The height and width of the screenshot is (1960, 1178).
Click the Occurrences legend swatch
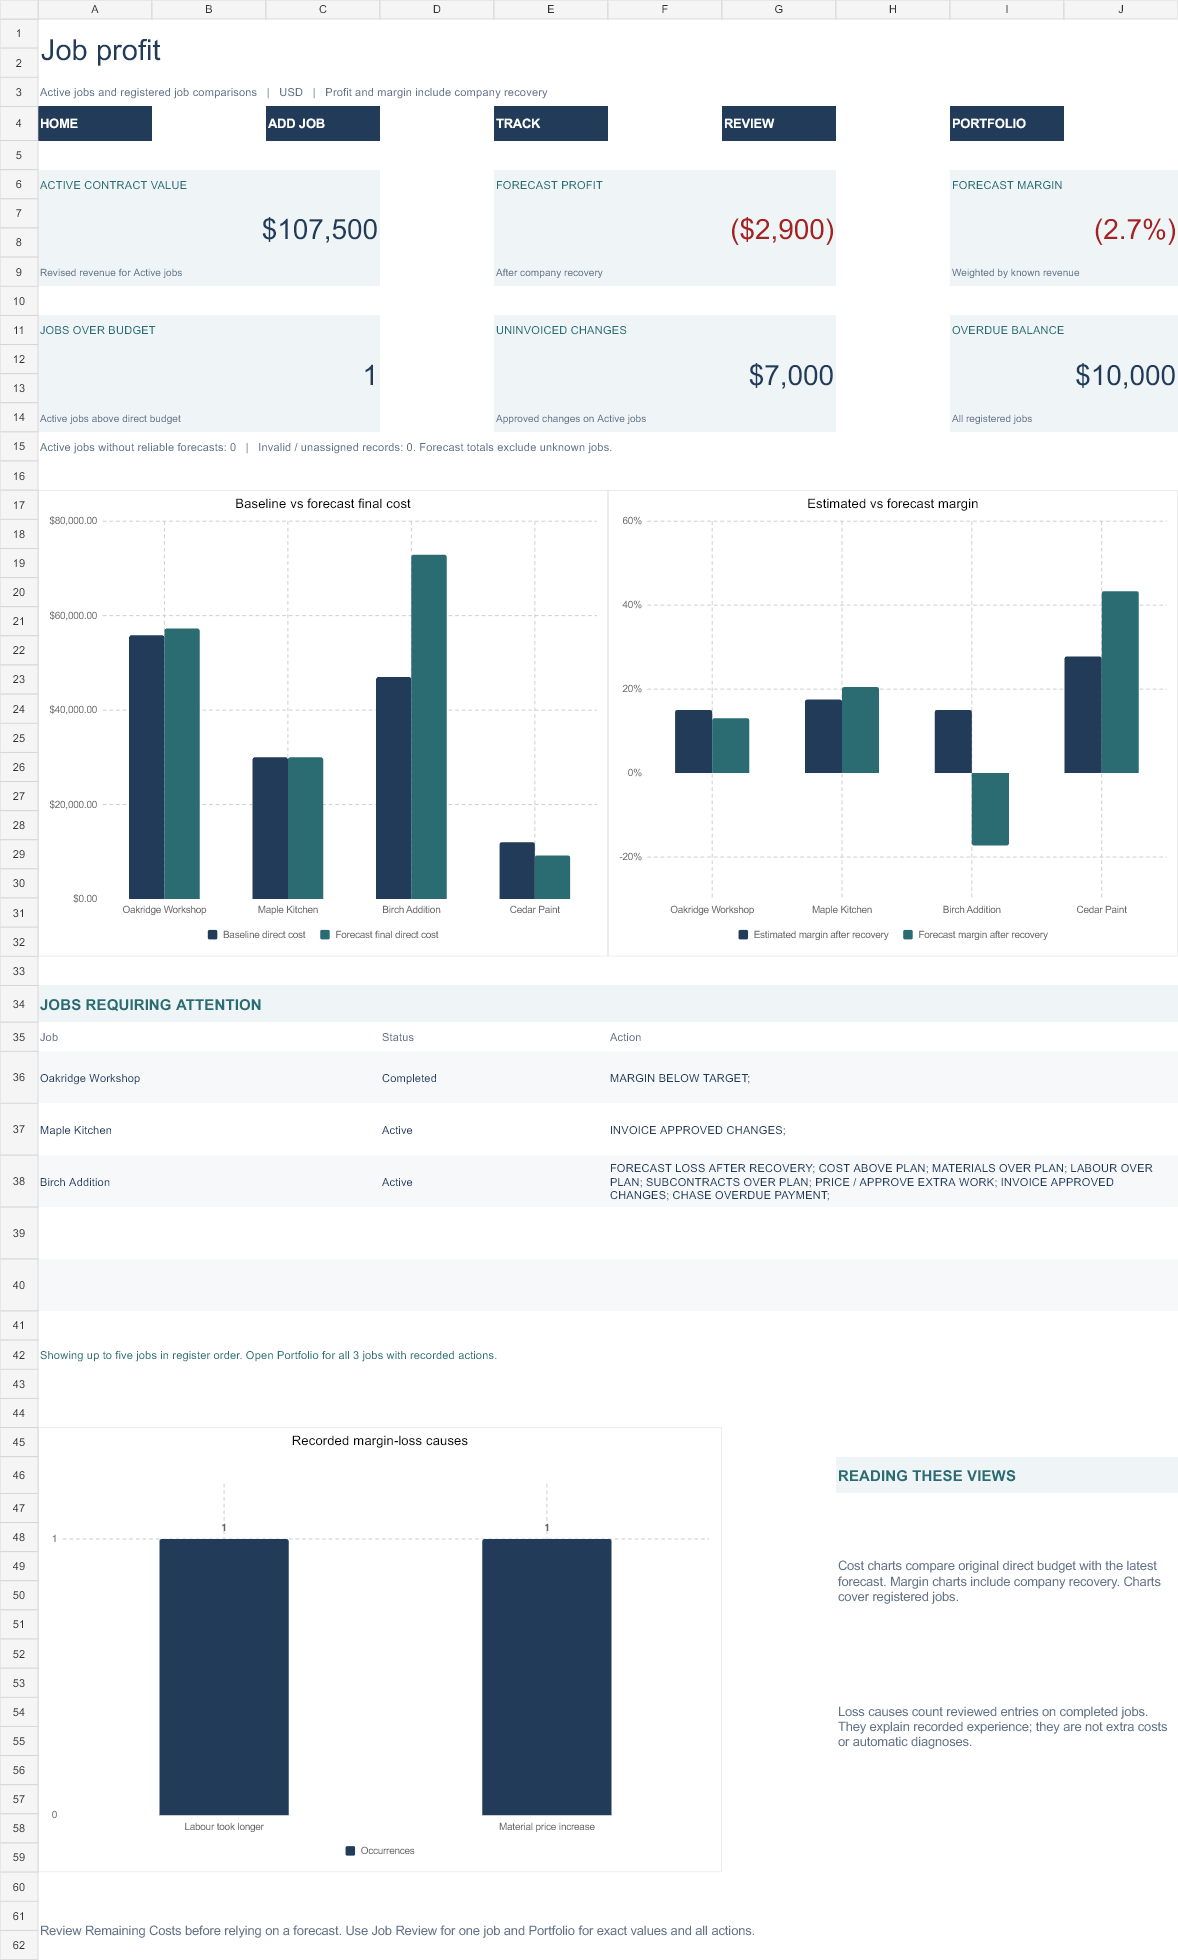(x=350, y=1851)
